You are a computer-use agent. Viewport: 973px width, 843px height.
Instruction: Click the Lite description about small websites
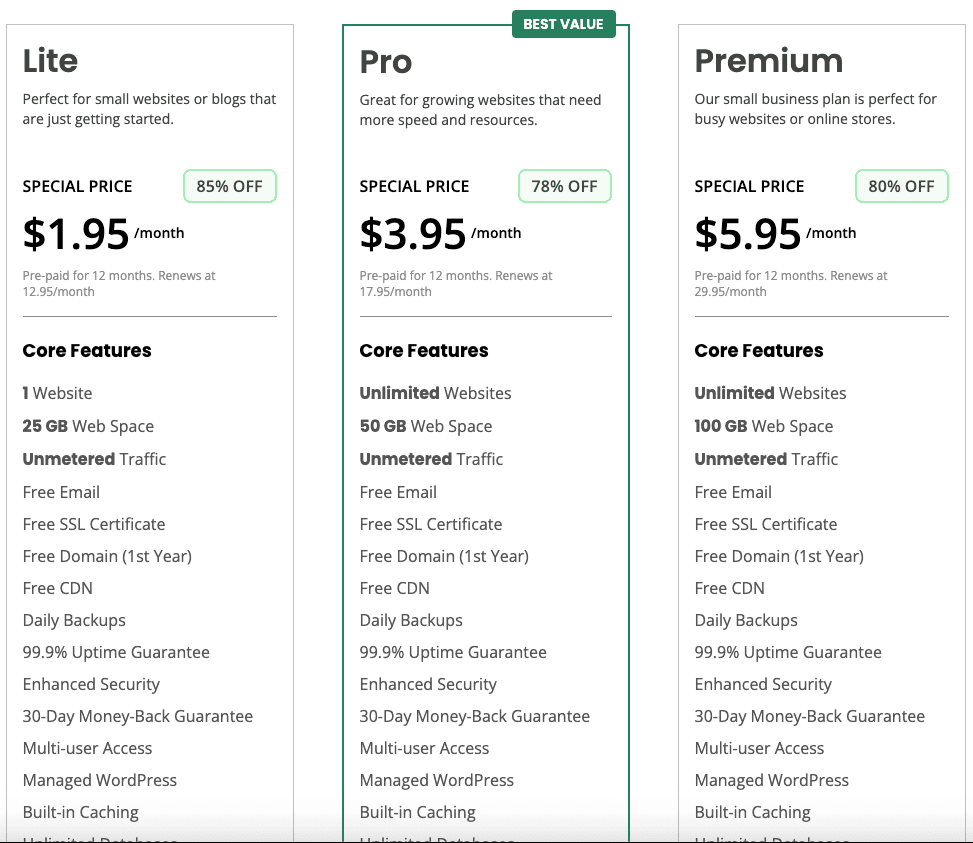(x=150, y=109)
